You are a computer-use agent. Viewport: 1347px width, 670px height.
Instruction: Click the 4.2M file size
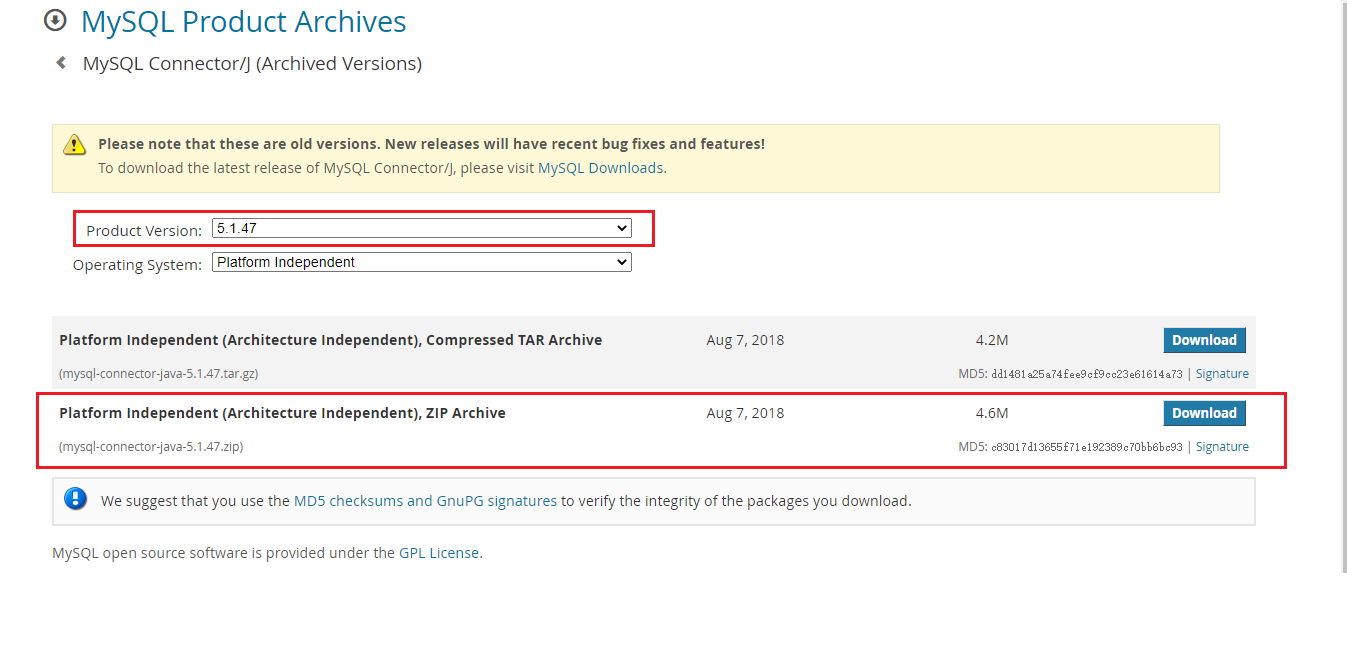[x=992, y=340]
